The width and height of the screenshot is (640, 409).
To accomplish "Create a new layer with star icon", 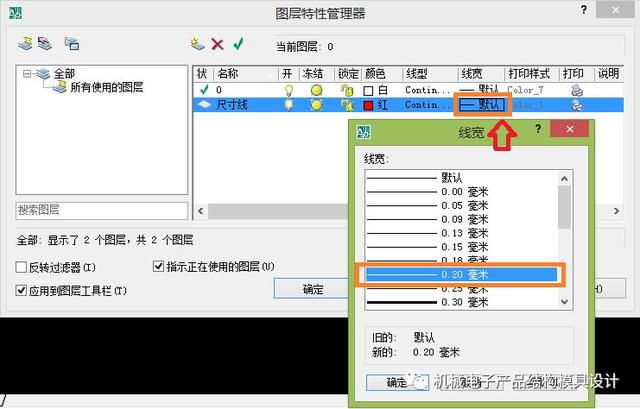I will [x=198, y=43].
